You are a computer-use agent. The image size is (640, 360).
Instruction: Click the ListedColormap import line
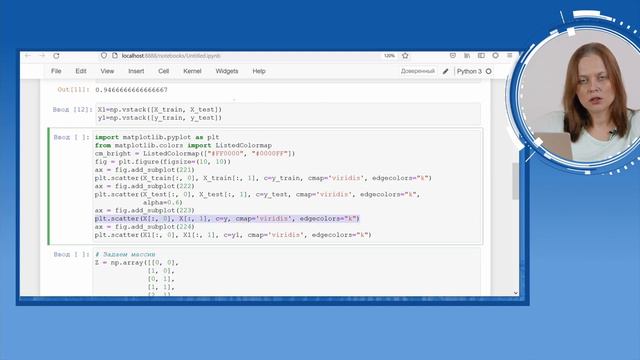(183, 145)
